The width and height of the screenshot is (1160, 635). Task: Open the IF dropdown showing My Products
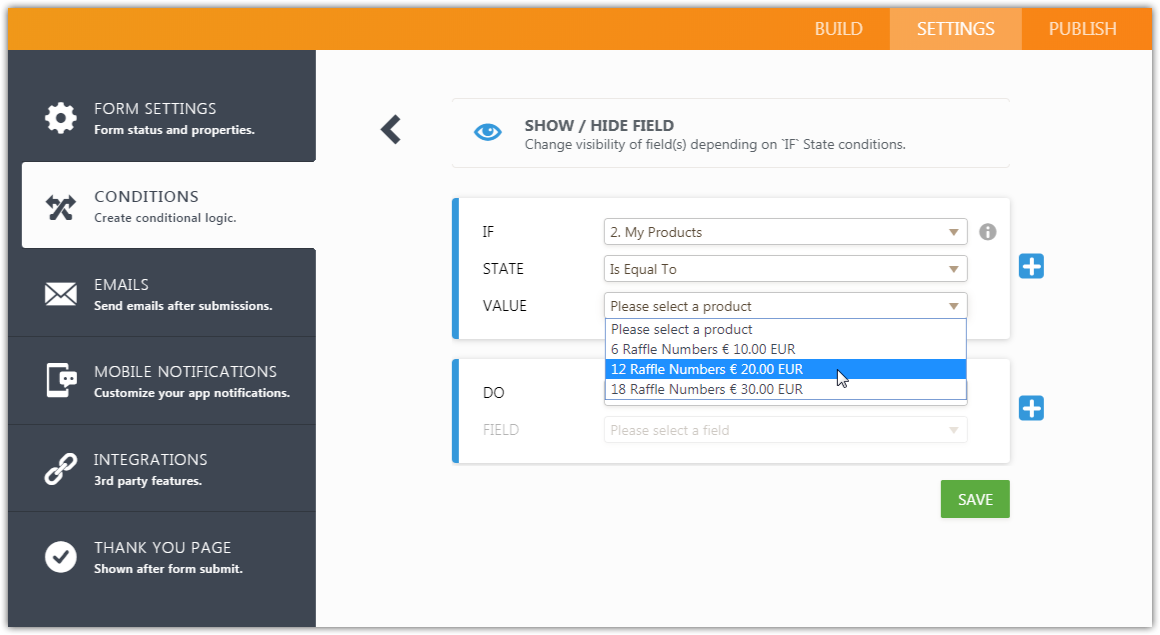point(785,232)
